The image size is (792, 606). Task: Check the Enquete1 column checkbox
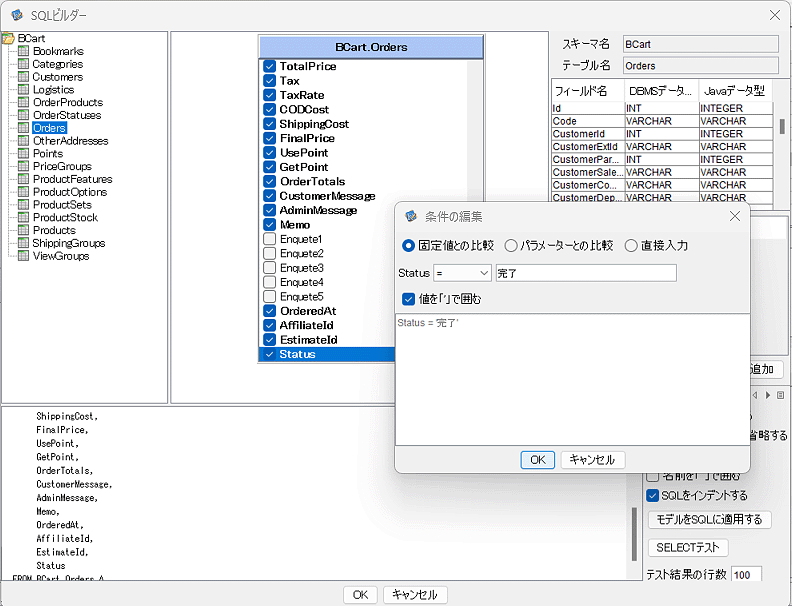click(270, 239)
